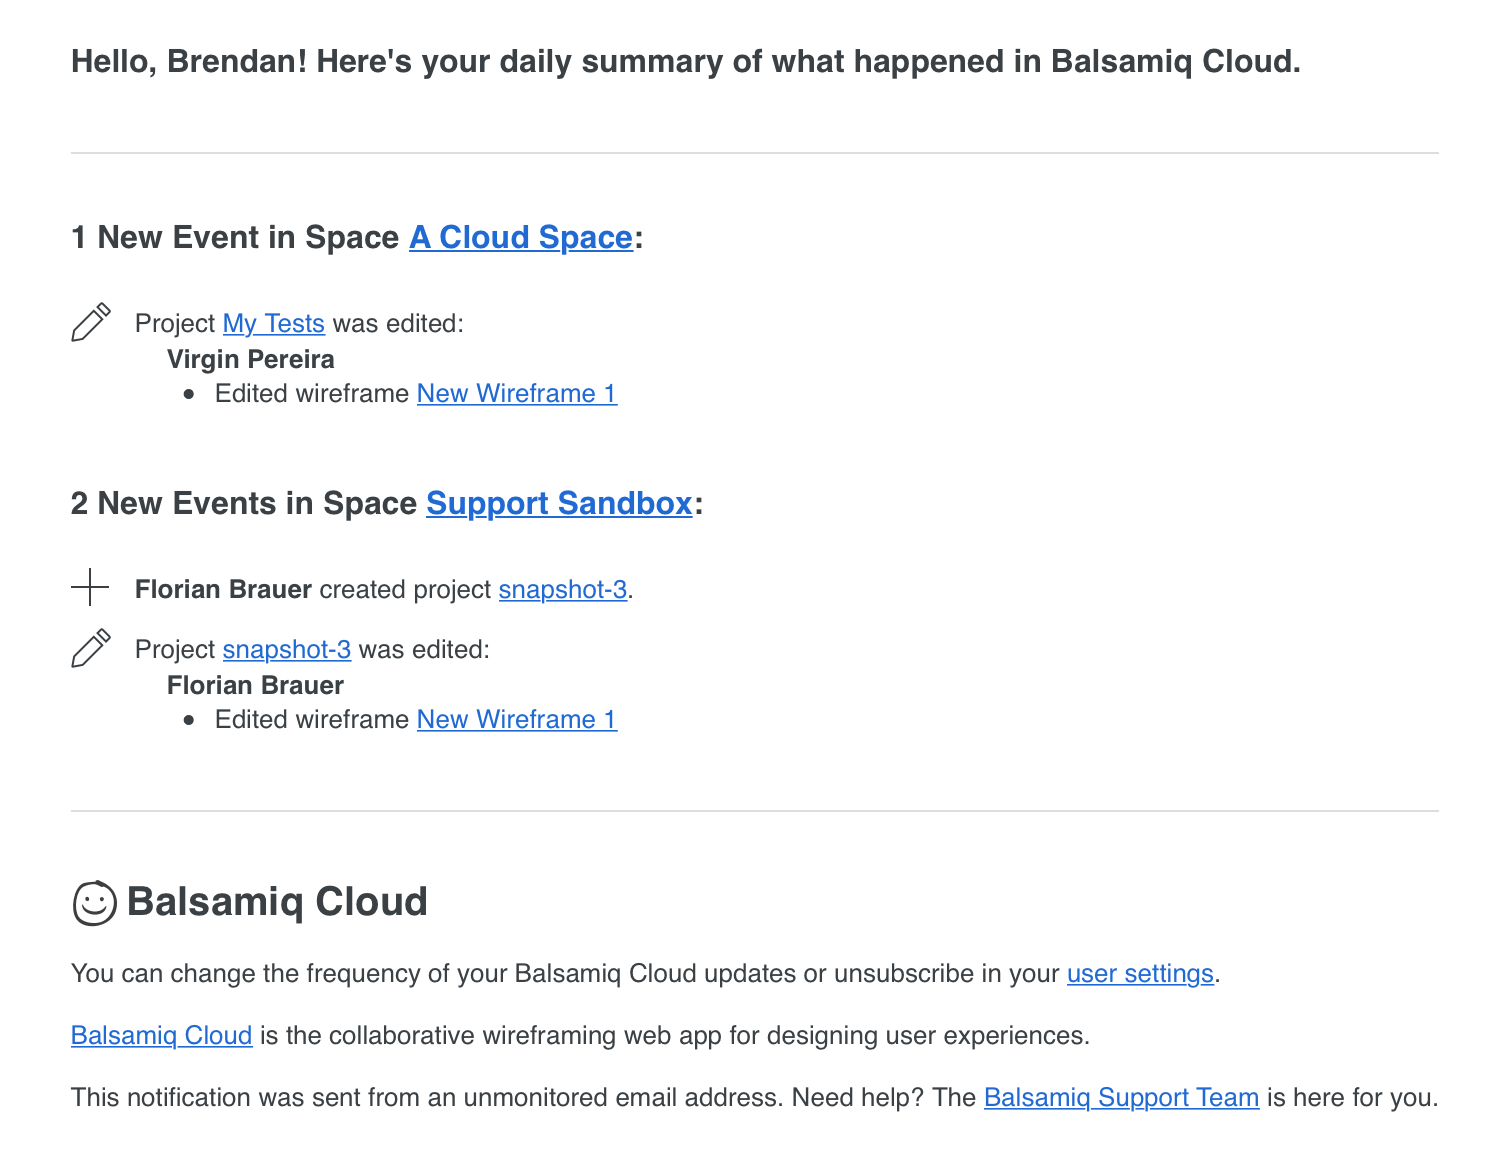Open New Wireframe 1 under Florian Brauer edit
Screen dimensions: 1502x1152
click(517, 720)
